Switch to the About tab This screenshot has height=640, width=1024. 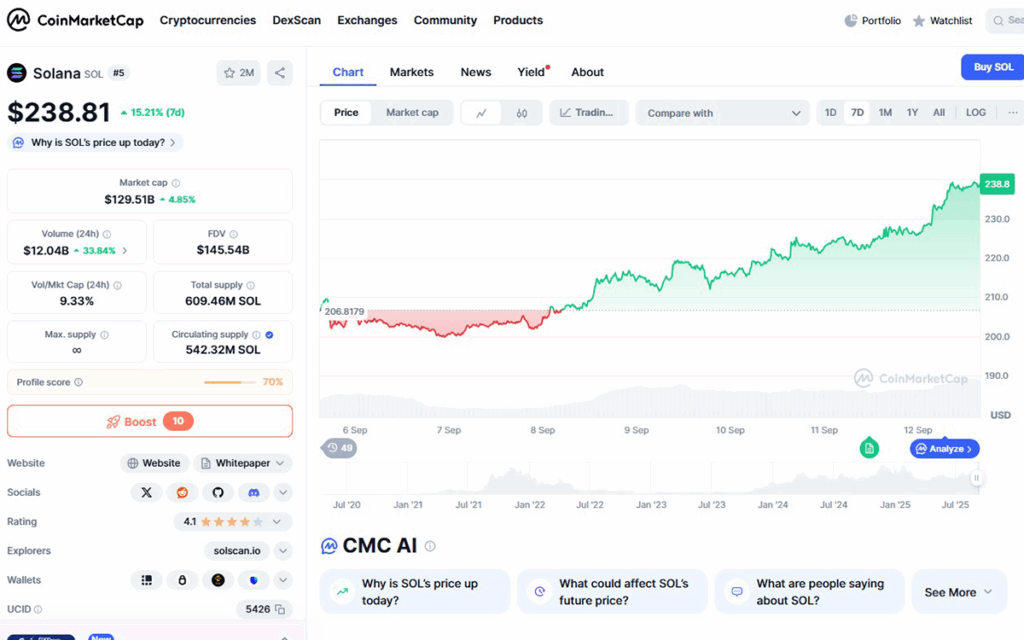[x=587, y=72]
